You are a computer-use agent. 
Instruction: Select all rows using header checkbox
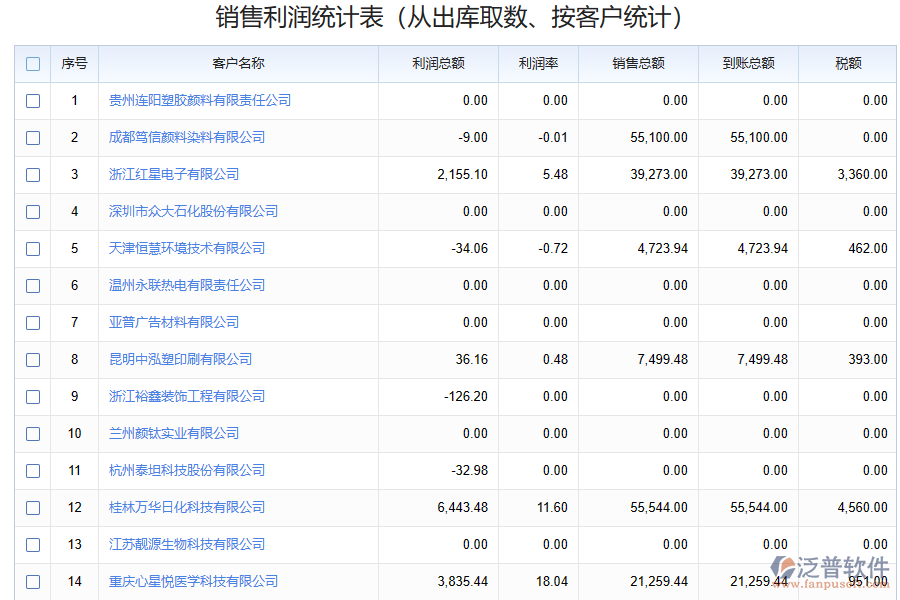pos(32,63)
